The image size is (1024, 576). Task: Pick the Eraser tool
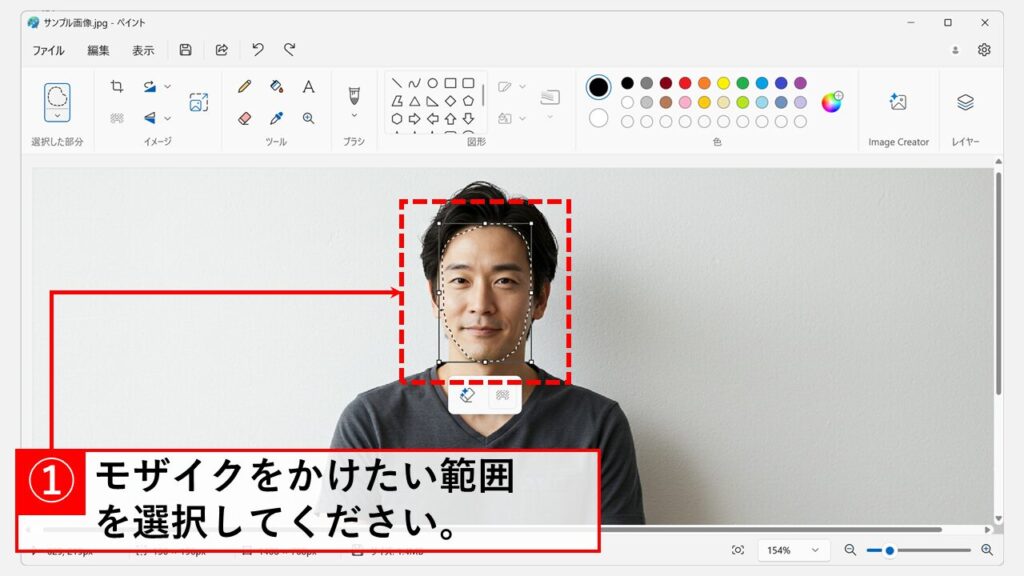click(245, 118)
